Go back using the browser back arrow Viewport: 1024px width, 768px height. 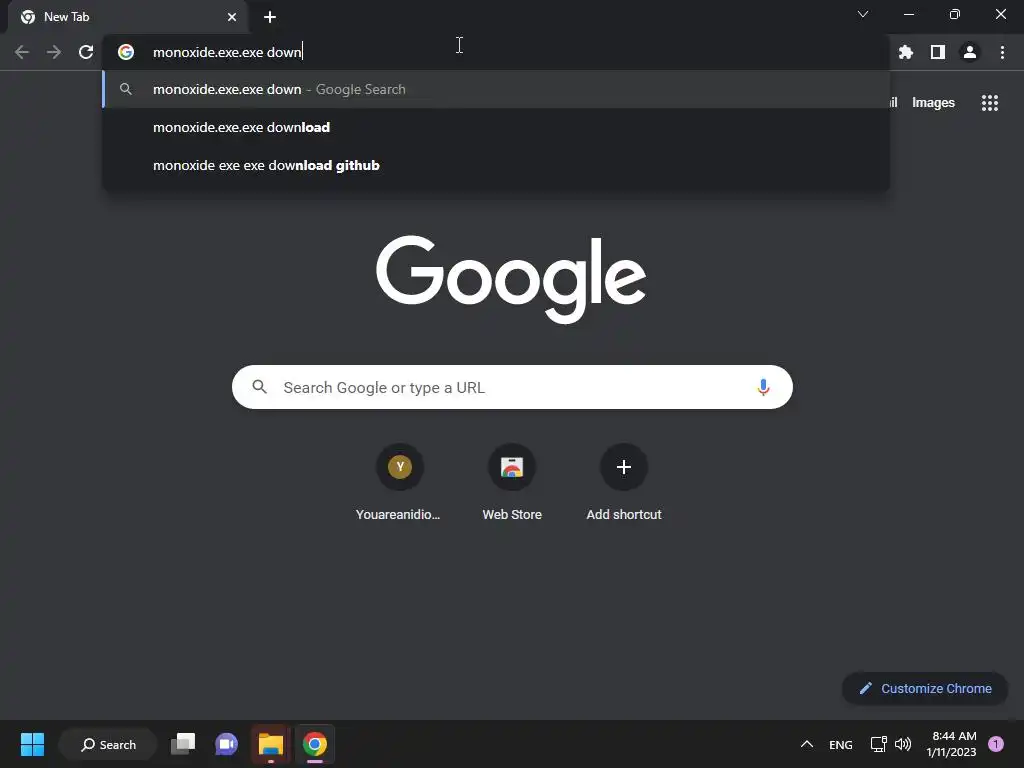tap(22, 52)
